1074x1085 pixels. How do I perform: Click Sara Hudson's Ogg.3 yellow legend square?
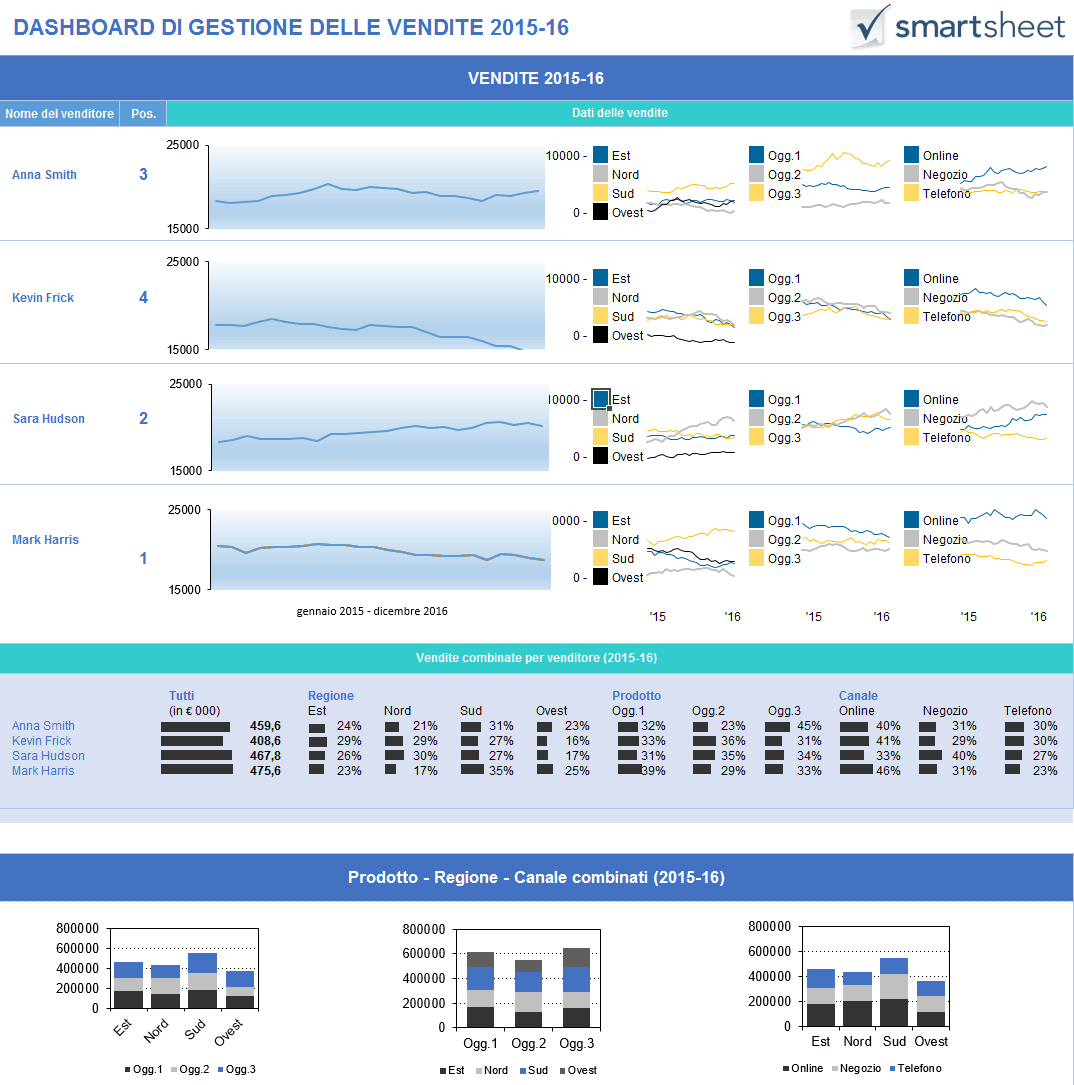(756, 437)
